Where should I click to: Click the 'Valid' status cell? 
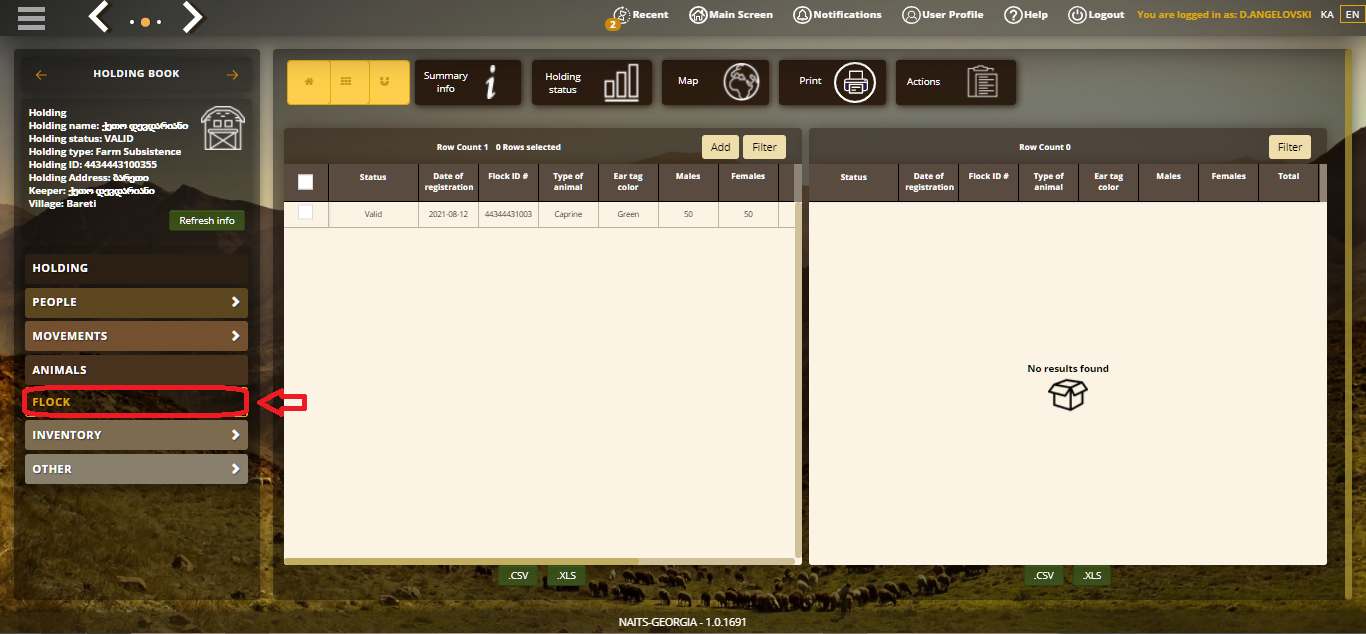point(373,214)
